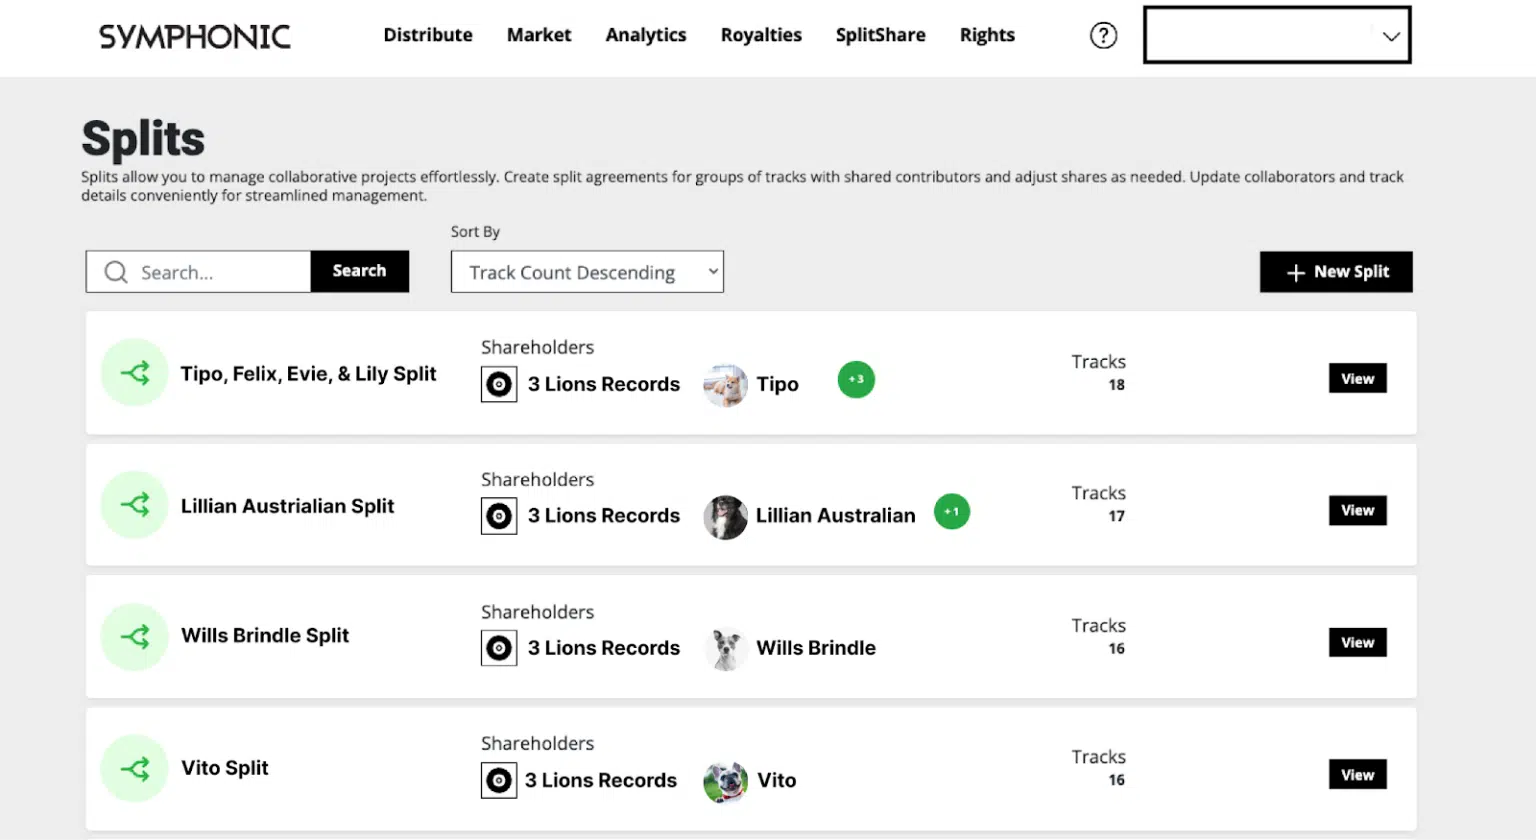1536x840 pixels.
Task: Click the green +1 shareholders badge
Action: (951, 512)
